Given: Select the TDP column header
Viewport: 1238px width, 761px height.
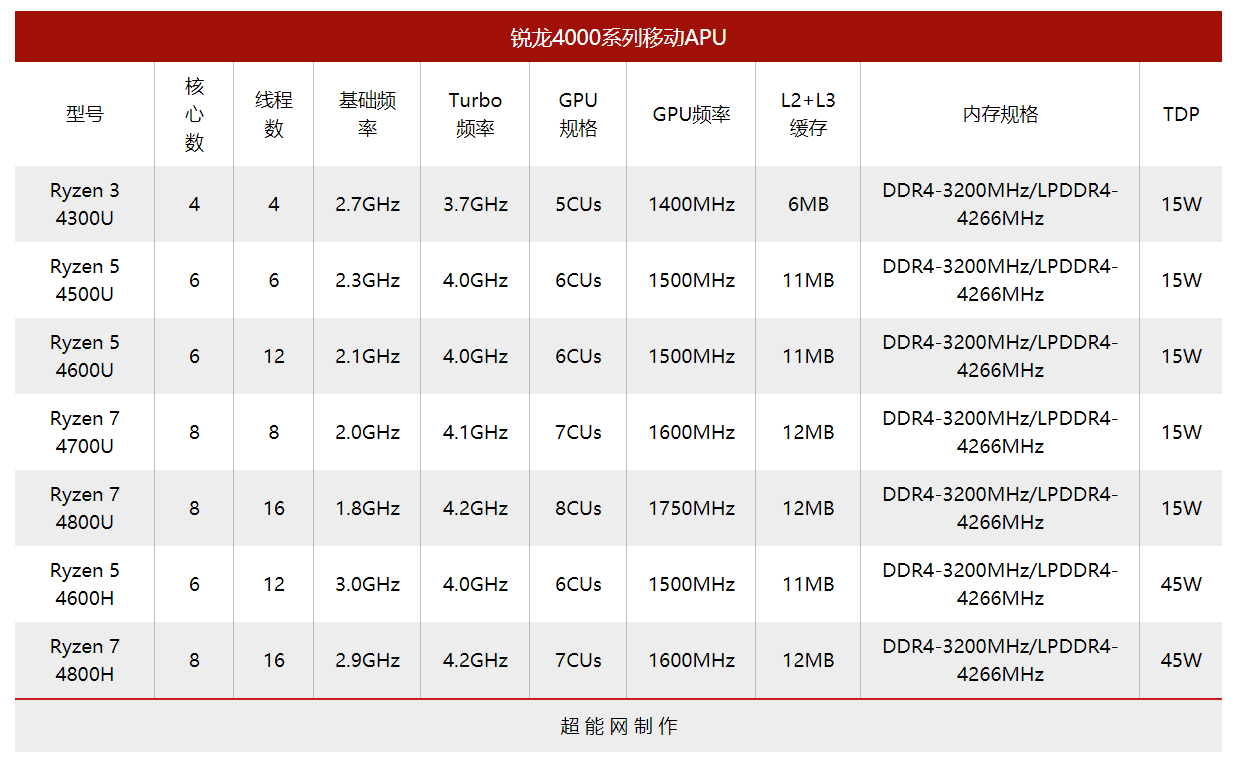Looking at the screenshot, I should (x=1181, y=114).
